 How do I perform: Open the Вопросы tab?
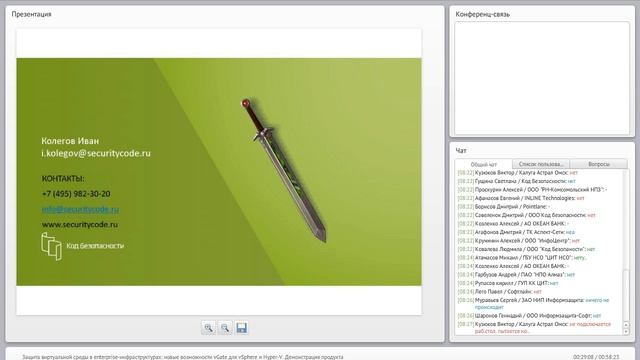click(x=599, y=164)
